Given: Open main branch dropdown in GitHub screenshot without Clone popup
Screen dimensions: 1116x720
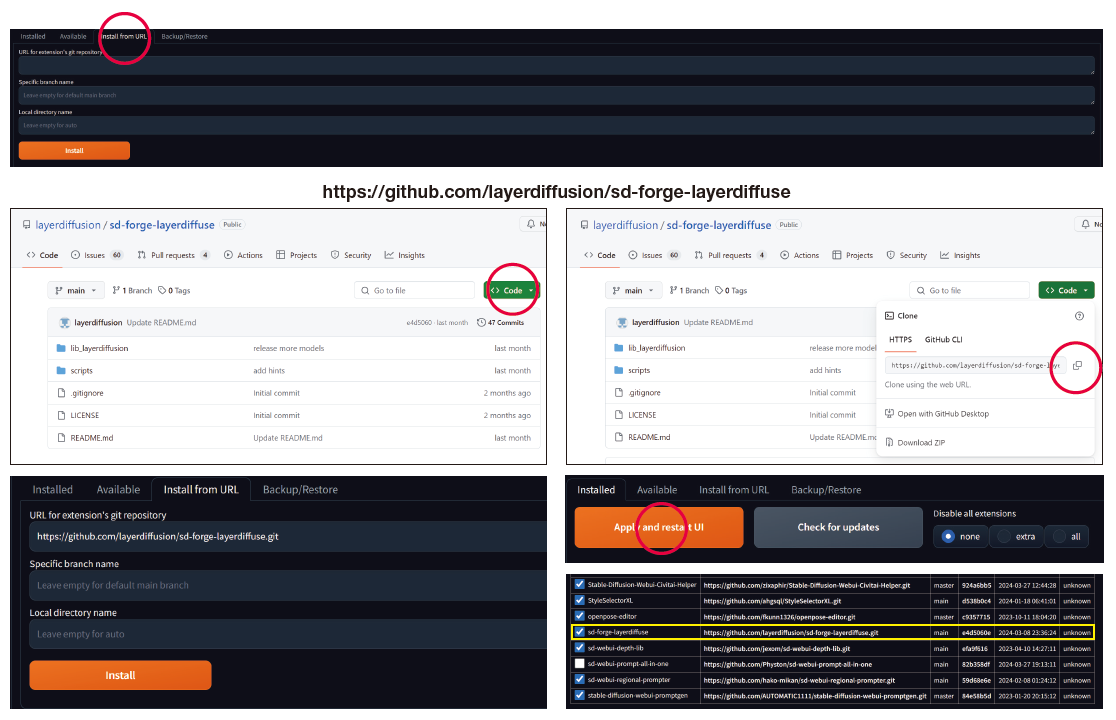Looking at the screenshot, I should tap(75, 290).
